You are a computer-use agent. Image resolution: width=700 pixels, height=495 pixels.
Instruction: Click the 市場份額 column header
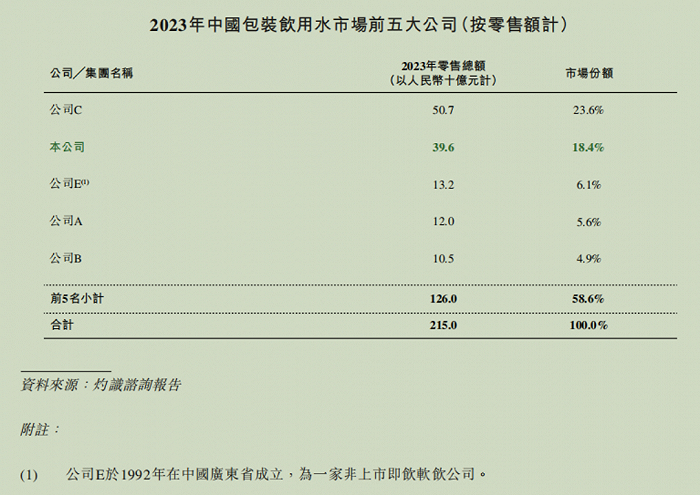click(589, 73)
